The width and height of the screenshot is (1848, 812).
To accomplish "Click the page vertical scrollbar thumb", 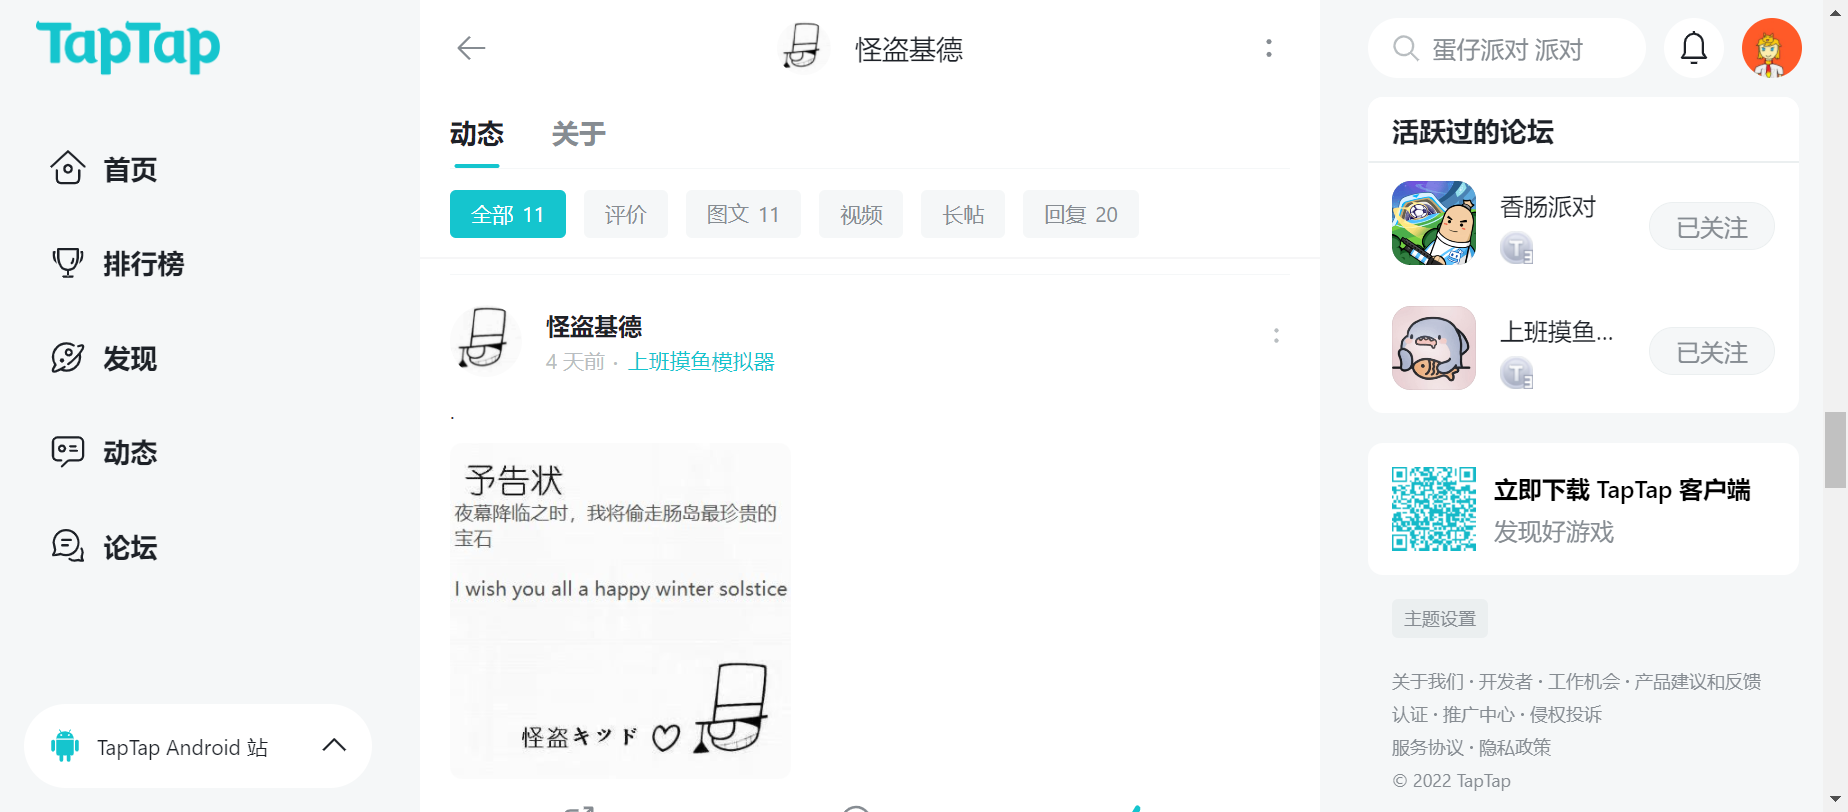I will click(x=1835, y=449).
